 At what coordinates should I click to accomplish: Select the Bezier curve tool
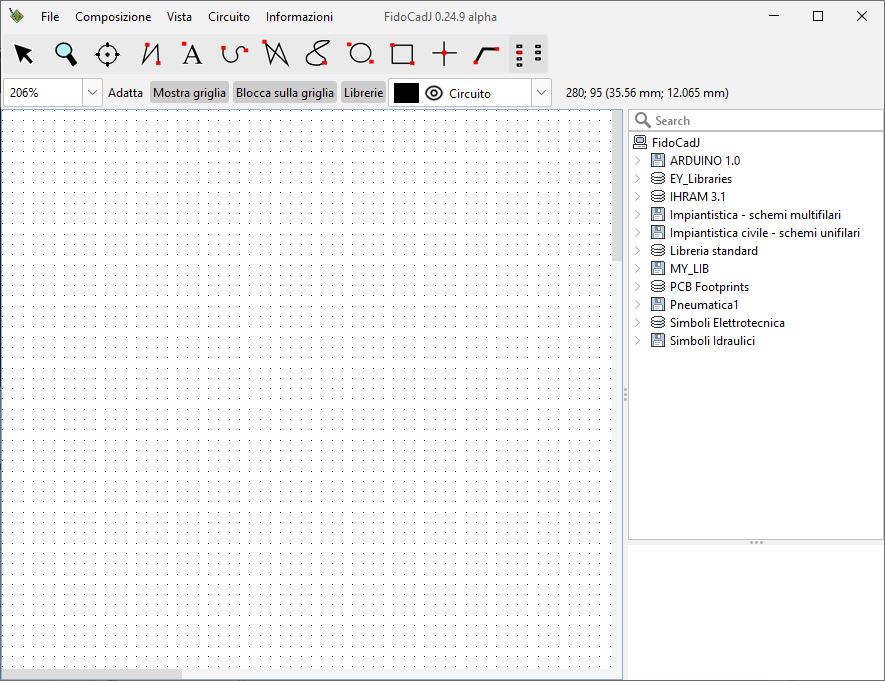pyautogui.click(x=234, y=54)
